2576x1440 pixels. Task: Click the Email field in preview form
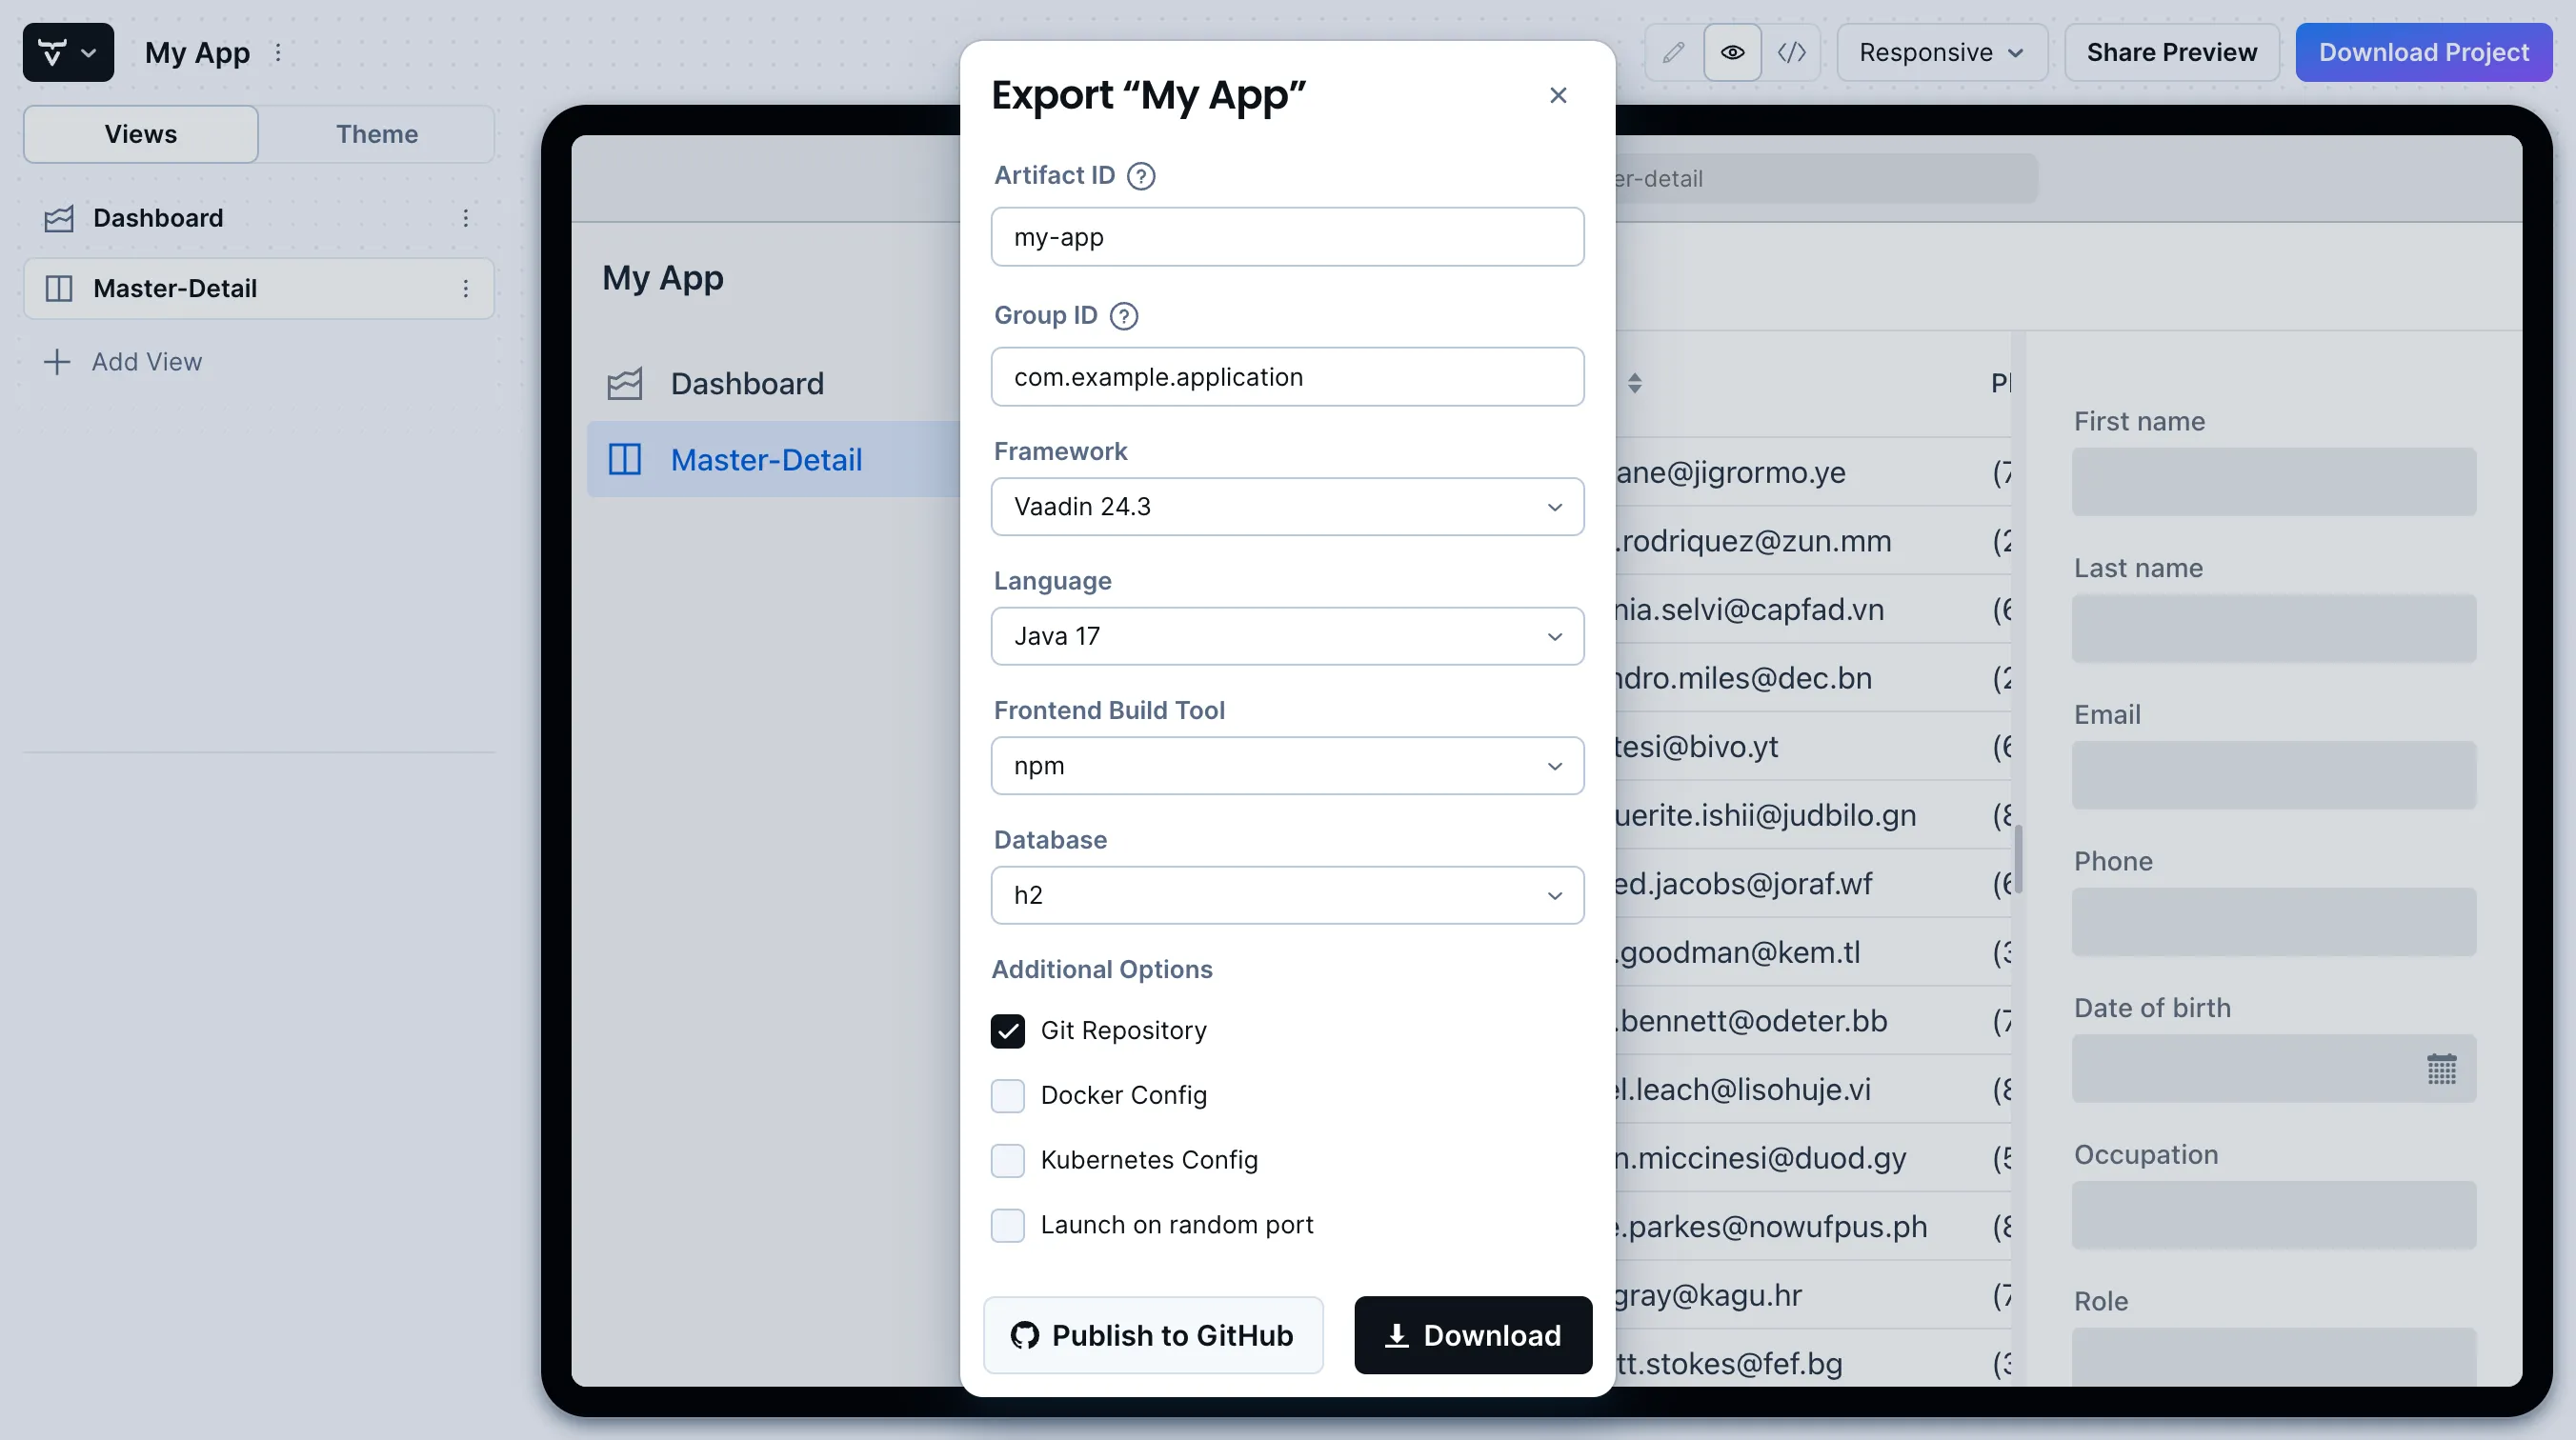click(x=2274, y=775)
